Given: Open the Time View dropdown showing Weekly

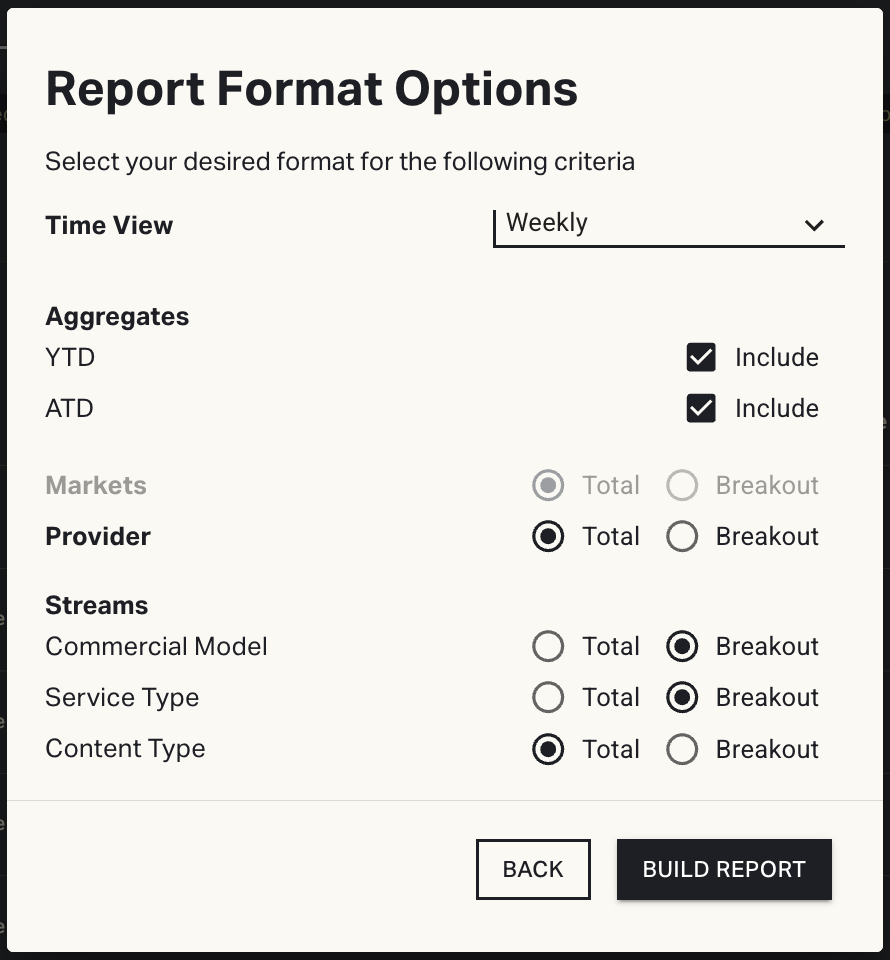Looking at the screenshot, I should tap(668, 224).
